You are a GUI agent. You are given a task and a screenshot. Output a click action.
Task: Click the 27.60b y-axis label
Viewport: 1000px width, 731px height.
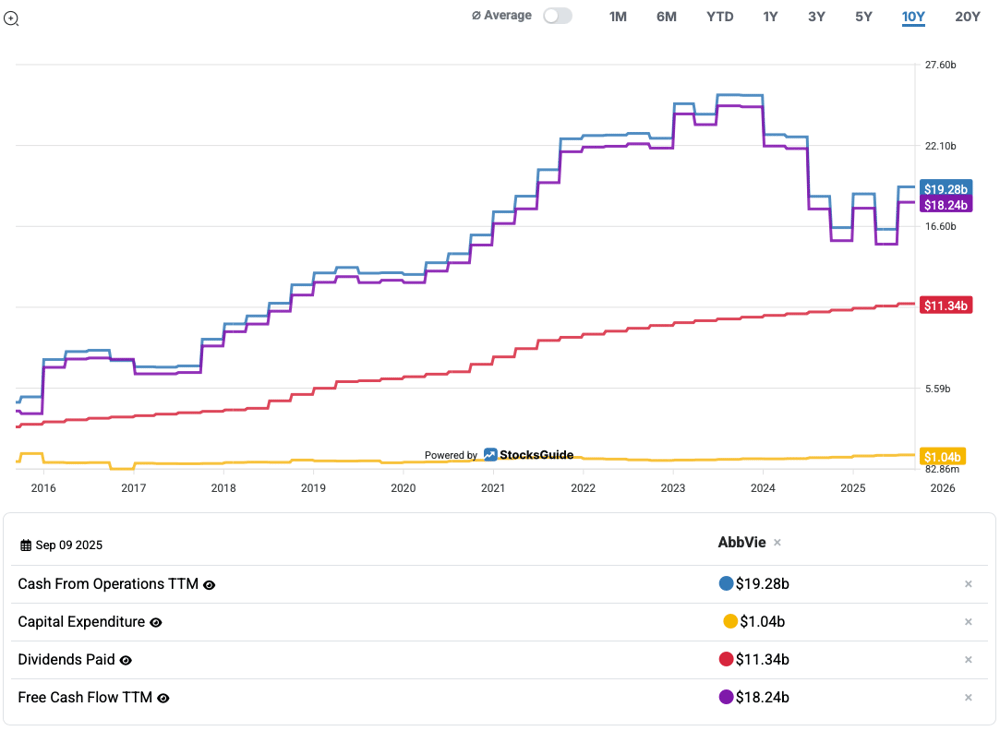pyautogui.click(x=941, y=64)
